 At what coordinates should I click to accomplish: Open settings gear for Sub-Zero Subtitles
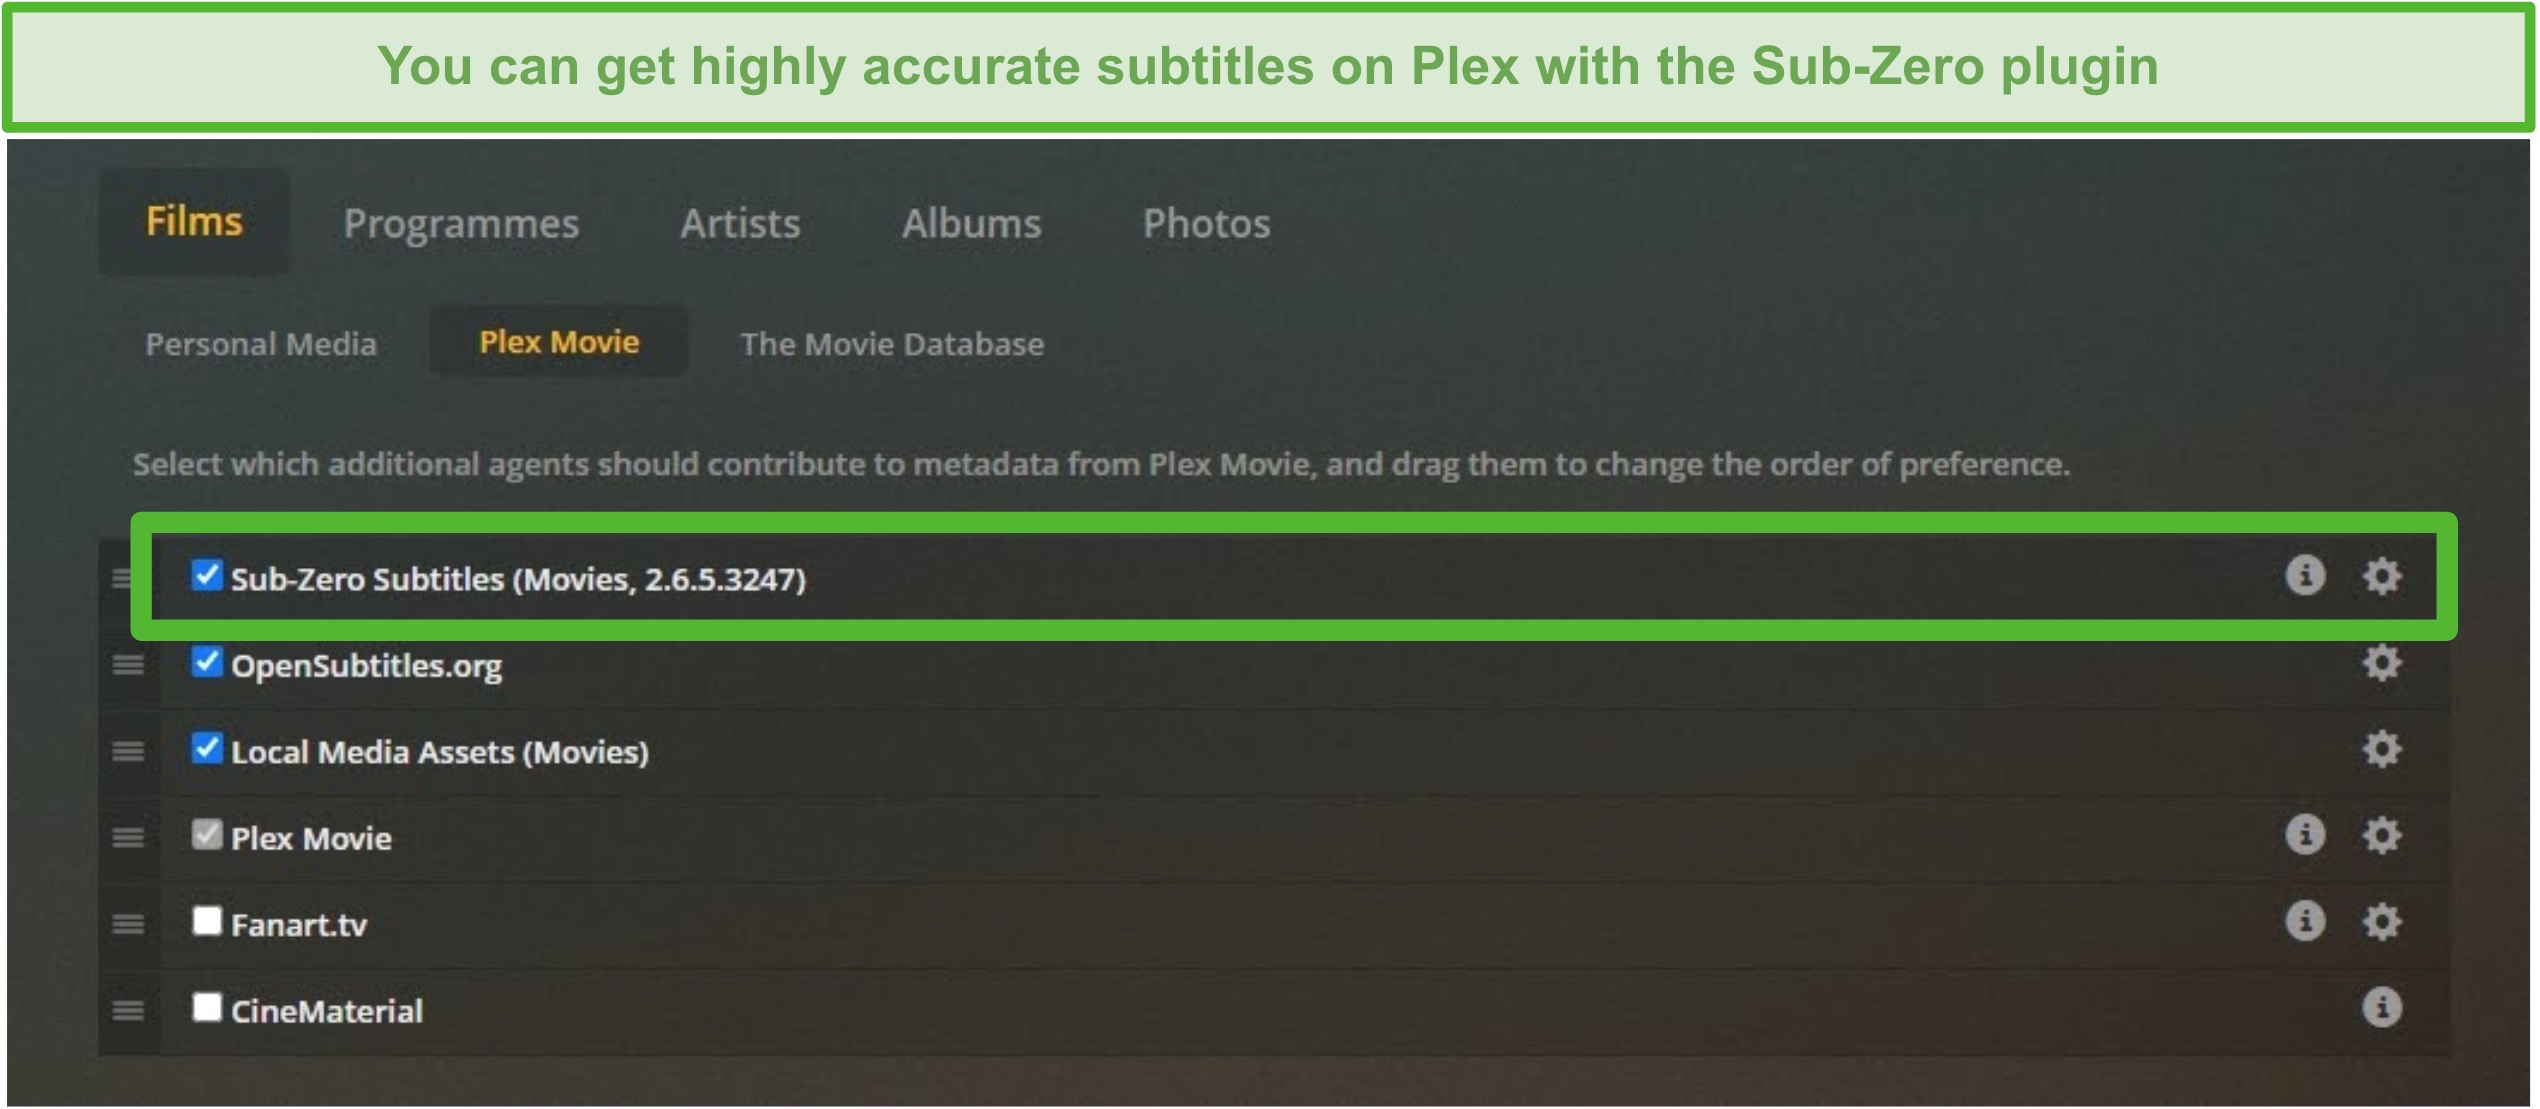pyautogui.click(x=2382, y=576)
